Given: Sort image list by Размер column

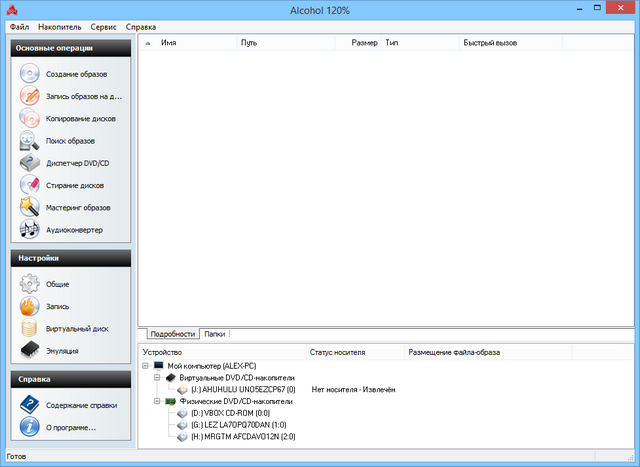Looking at the screenshot, I should coord(363,44).
